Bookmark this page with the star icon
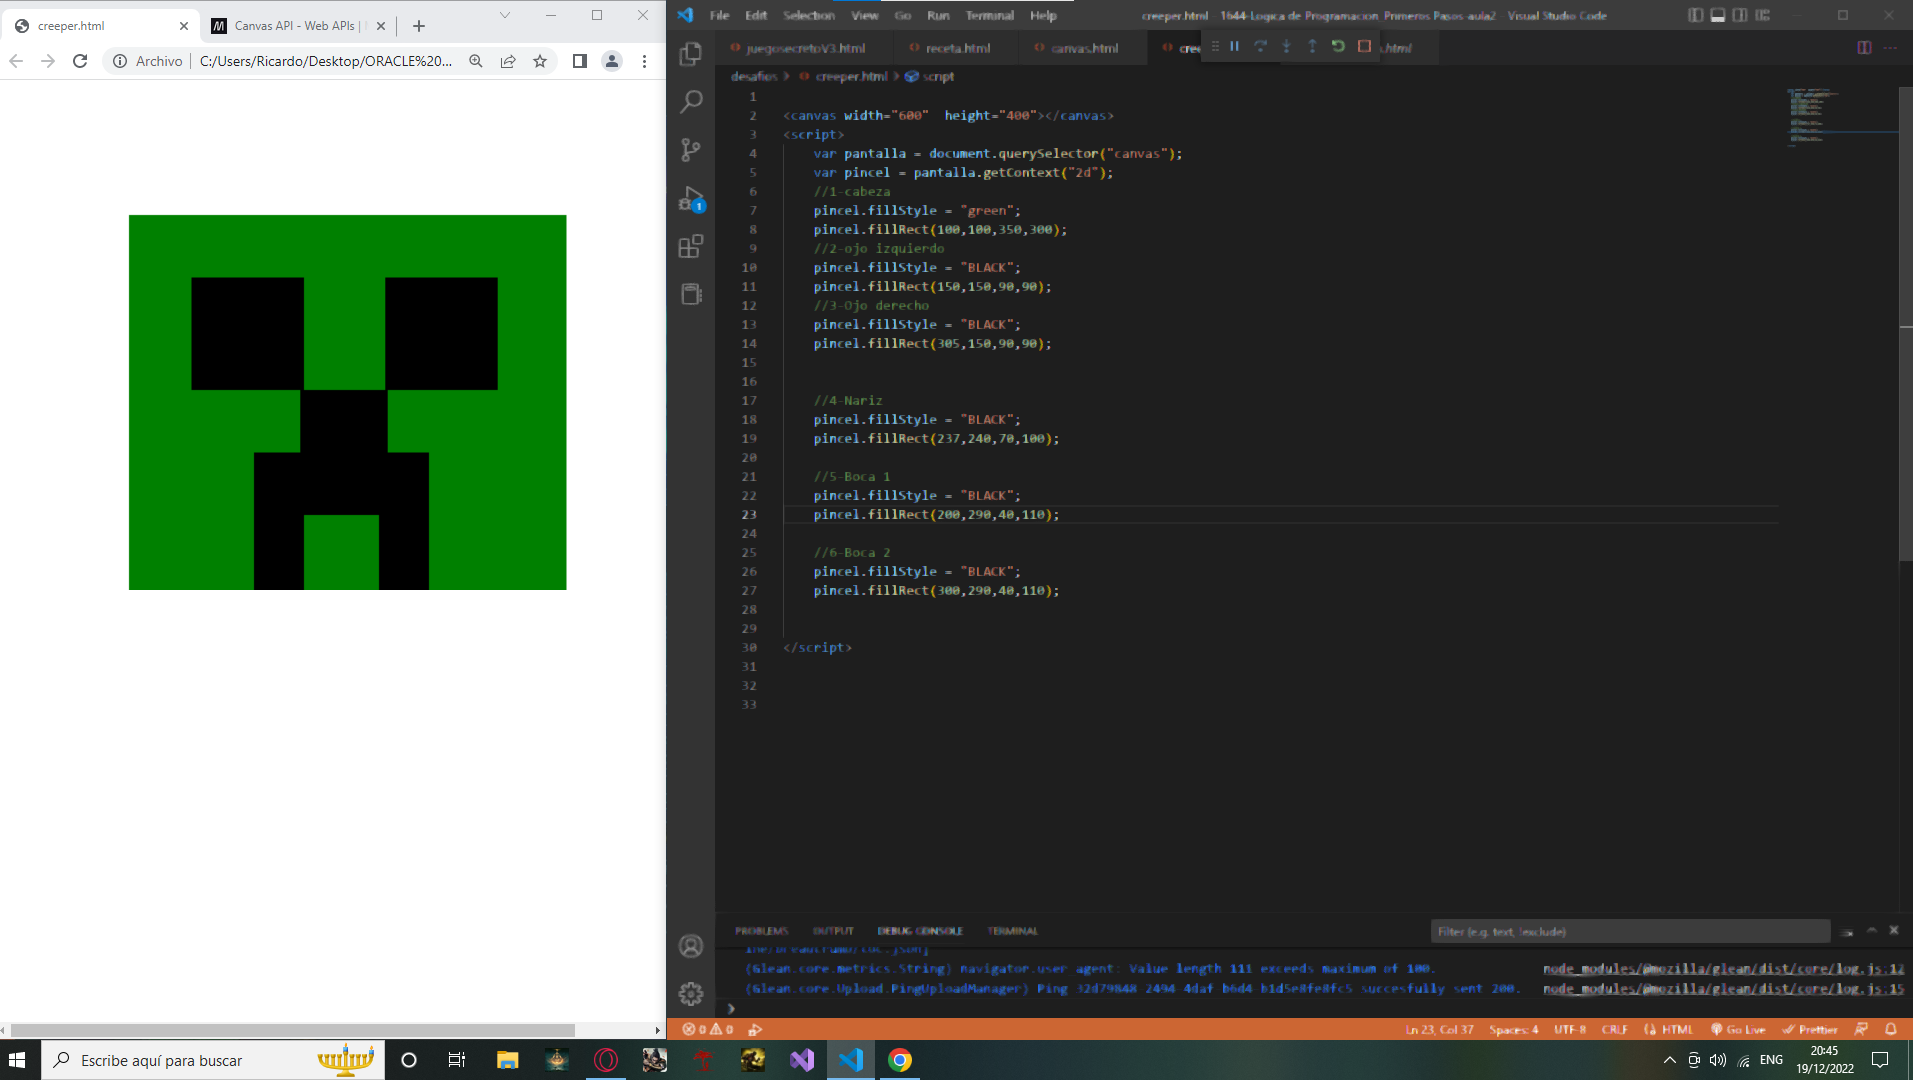 (x=540, y=61)
